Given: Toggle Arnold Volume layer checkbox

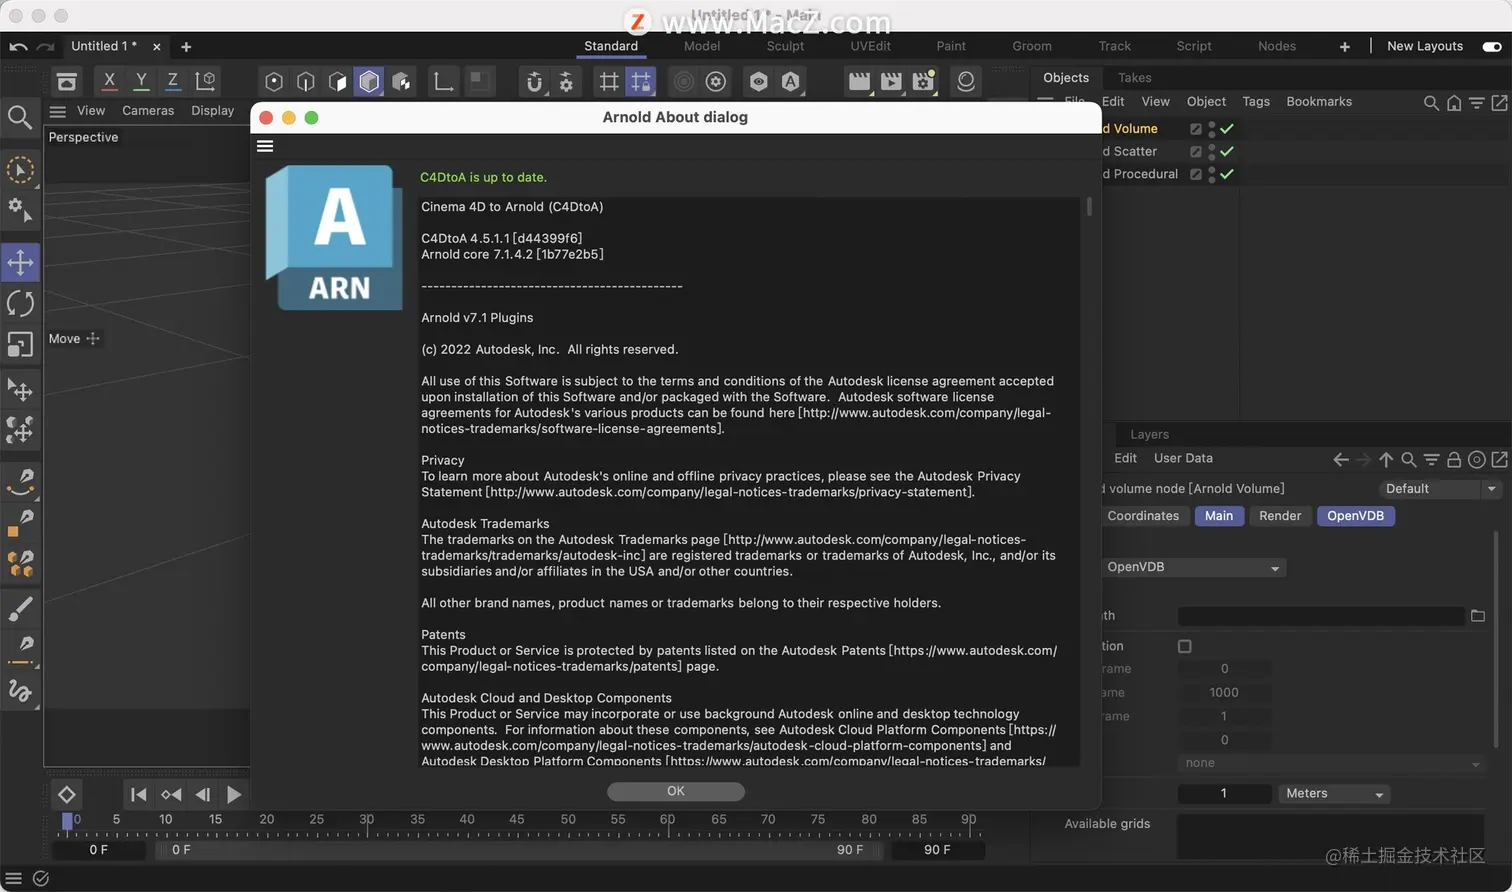Looking at the screenshot, I should click(x=1196, y=128).
